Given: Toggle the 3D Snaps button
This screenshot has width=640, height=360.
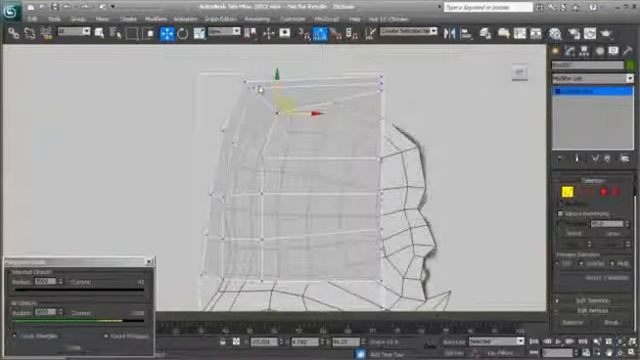Looking at the screenshot, I should [x=304, y=33].
